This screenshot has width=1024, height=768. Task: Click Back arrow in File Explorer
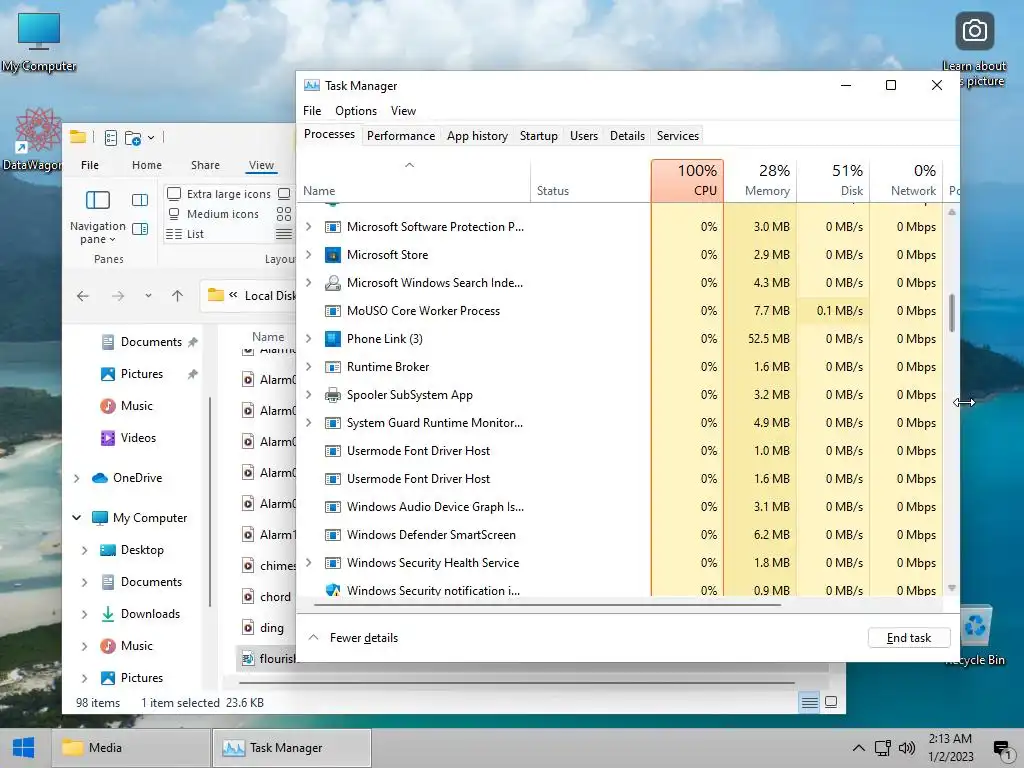(83, 296)
